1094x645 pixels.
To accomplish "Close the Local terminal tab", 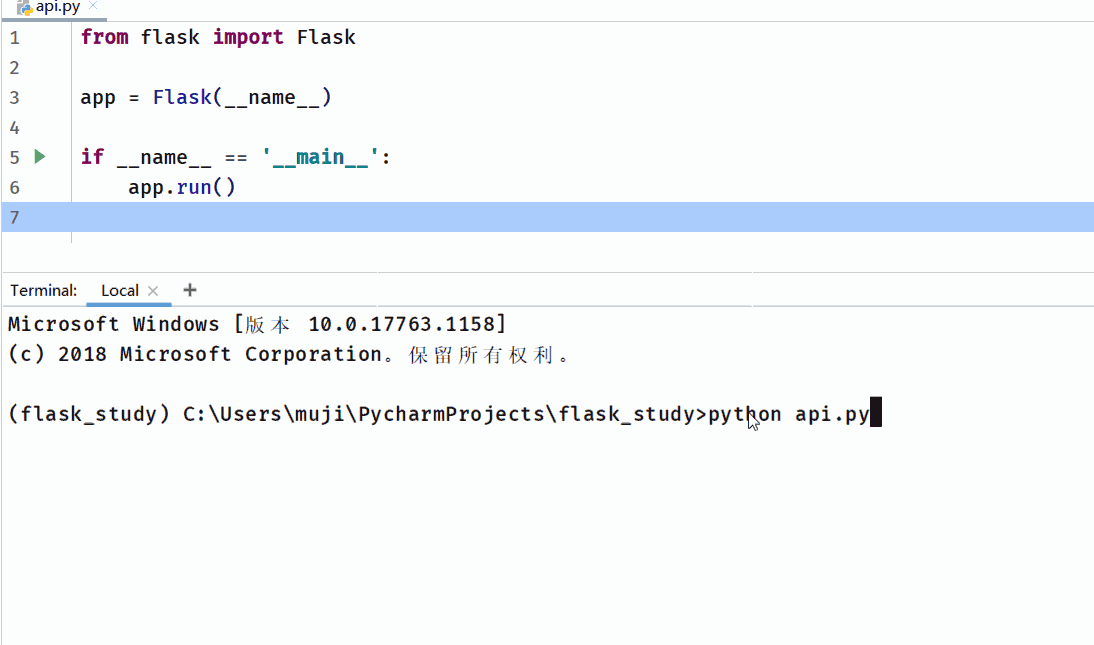I will point(153,290).
